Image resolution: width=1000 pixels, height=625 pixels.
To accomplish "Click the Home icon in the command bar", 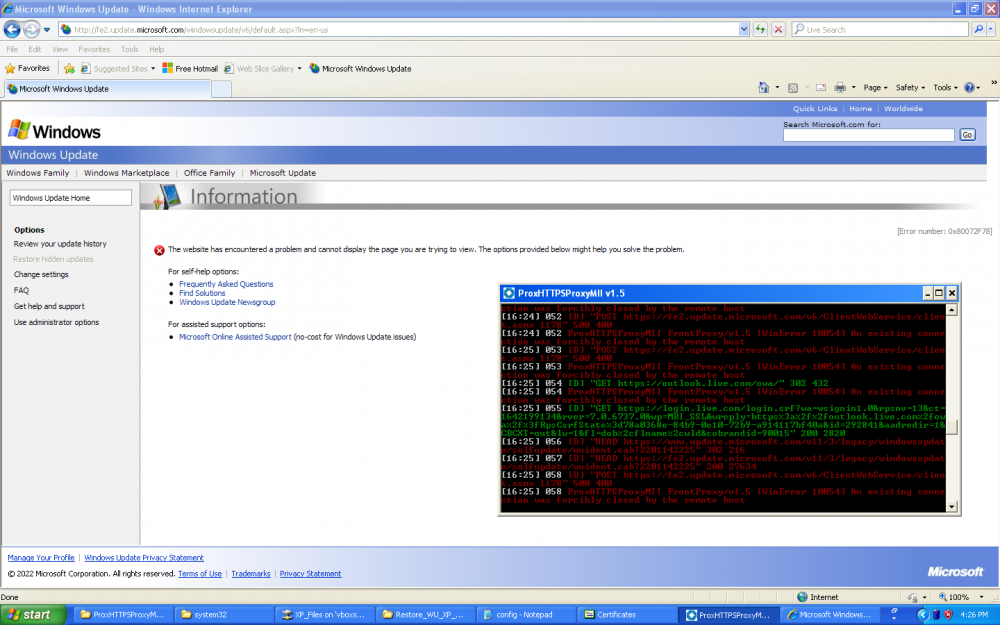I will point(763,88).
